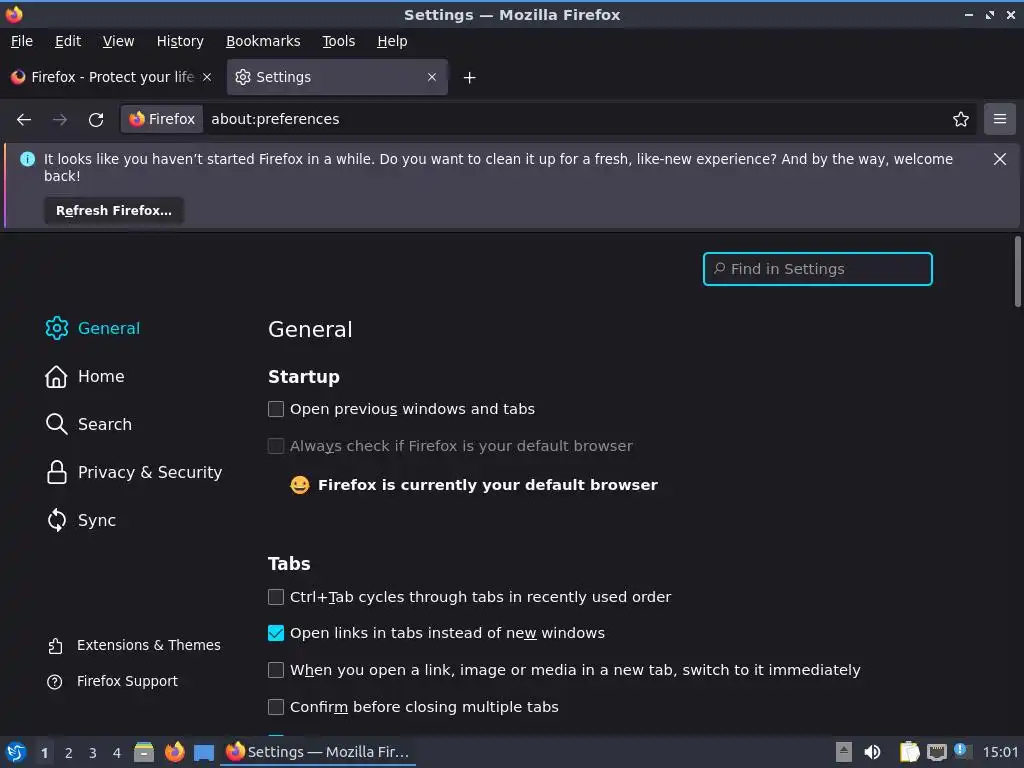Viewport: 1024px width, 768px height.
Task: Go back using the back arrow
Action: click(x=24, y=120)
